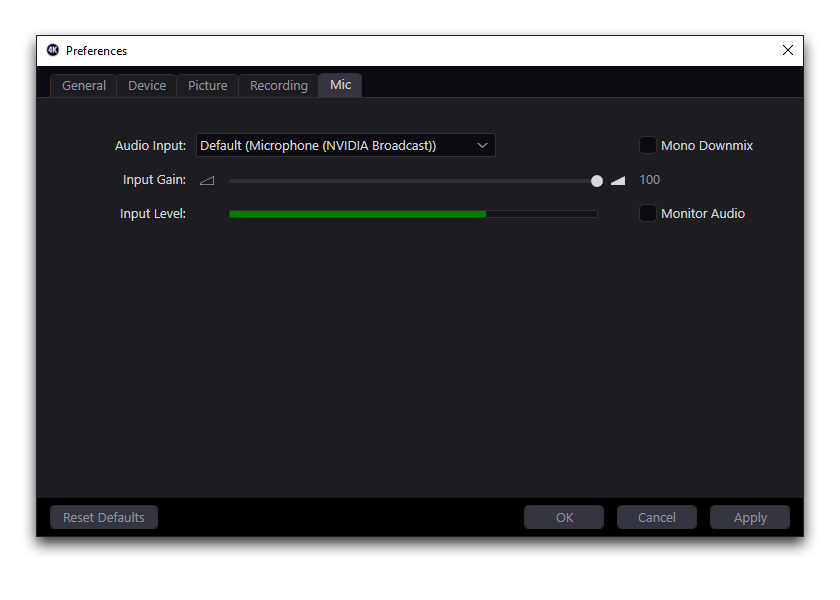This screenshot has width=840, height=600.
Task: Select the Picture tab
Action: coord(208,86)
